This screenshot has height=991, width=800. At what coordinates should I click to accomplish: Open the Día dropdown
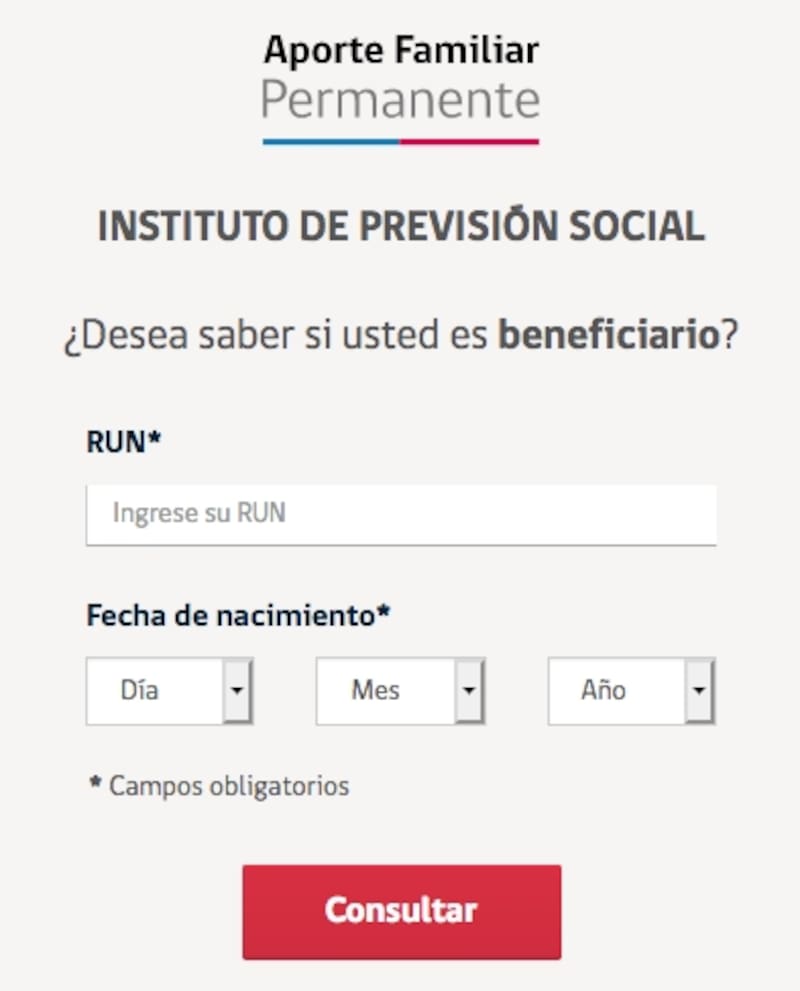click(155, 690)
